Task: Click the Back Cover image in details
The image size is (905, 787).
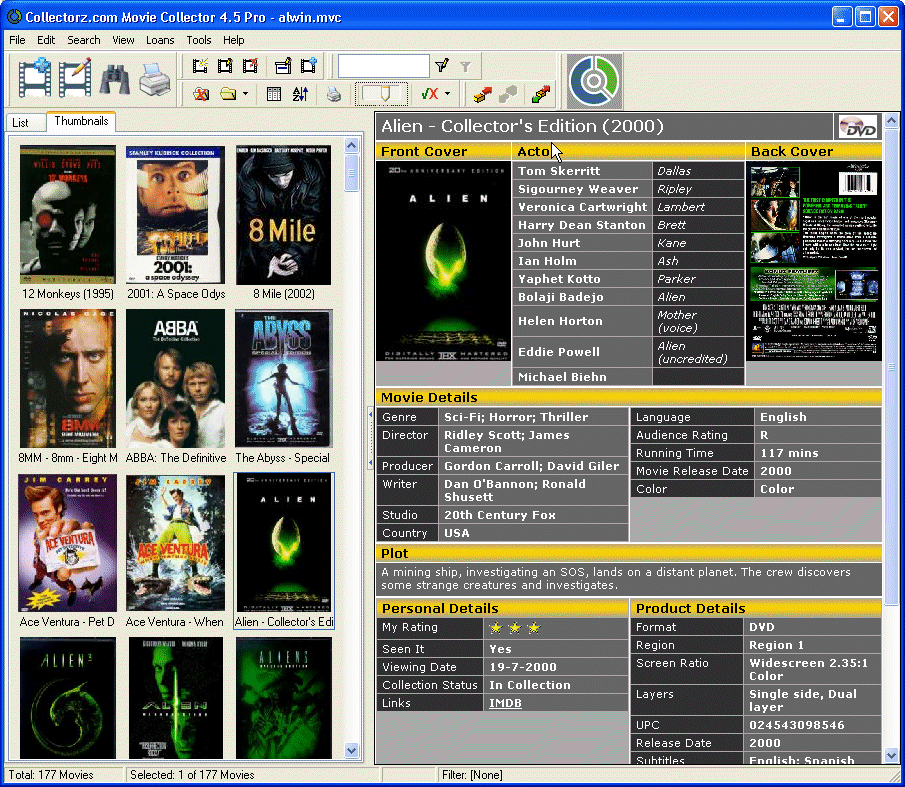Action: click(x=814, y=261)
